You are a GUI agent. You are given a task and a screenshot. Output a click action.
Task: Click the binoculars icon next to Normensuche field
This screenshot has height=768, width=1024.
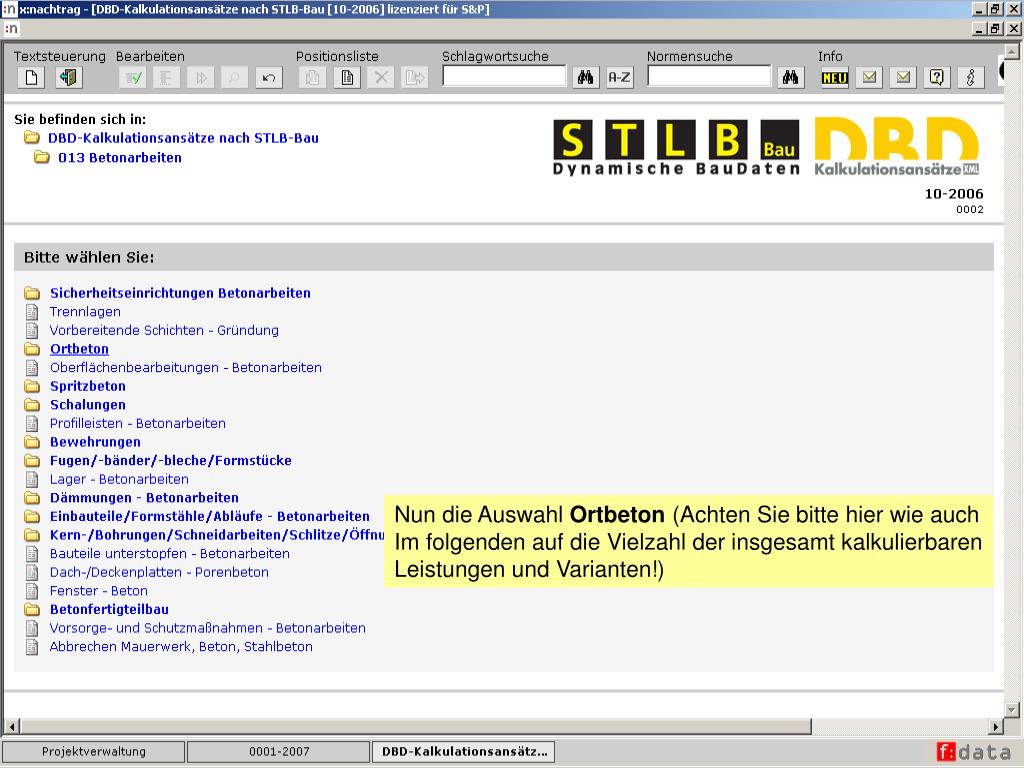[x=790, y=78]
